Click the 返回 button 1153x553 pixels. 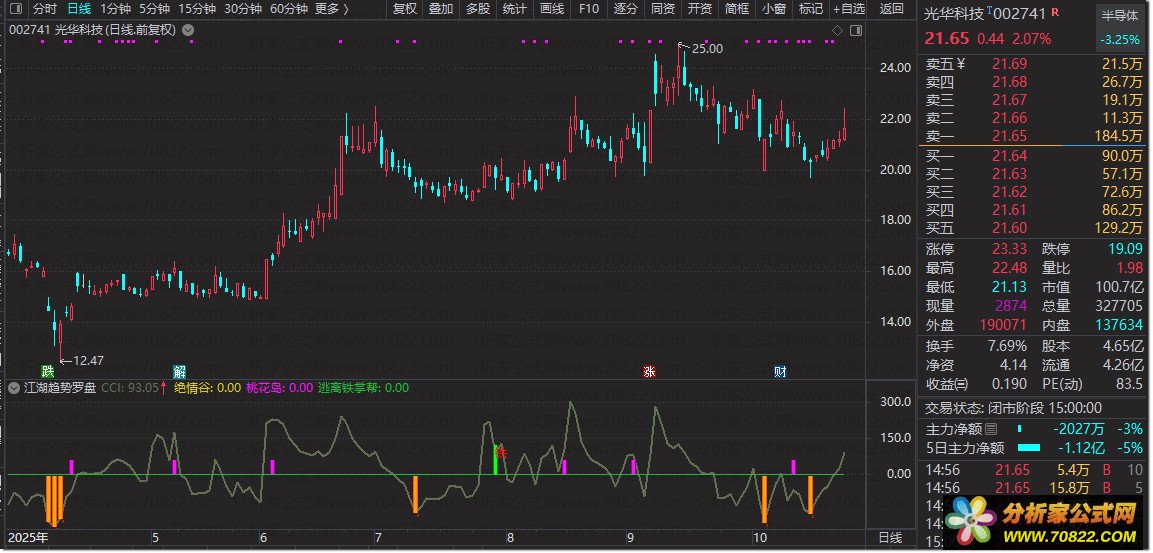[x=891, y=9]
